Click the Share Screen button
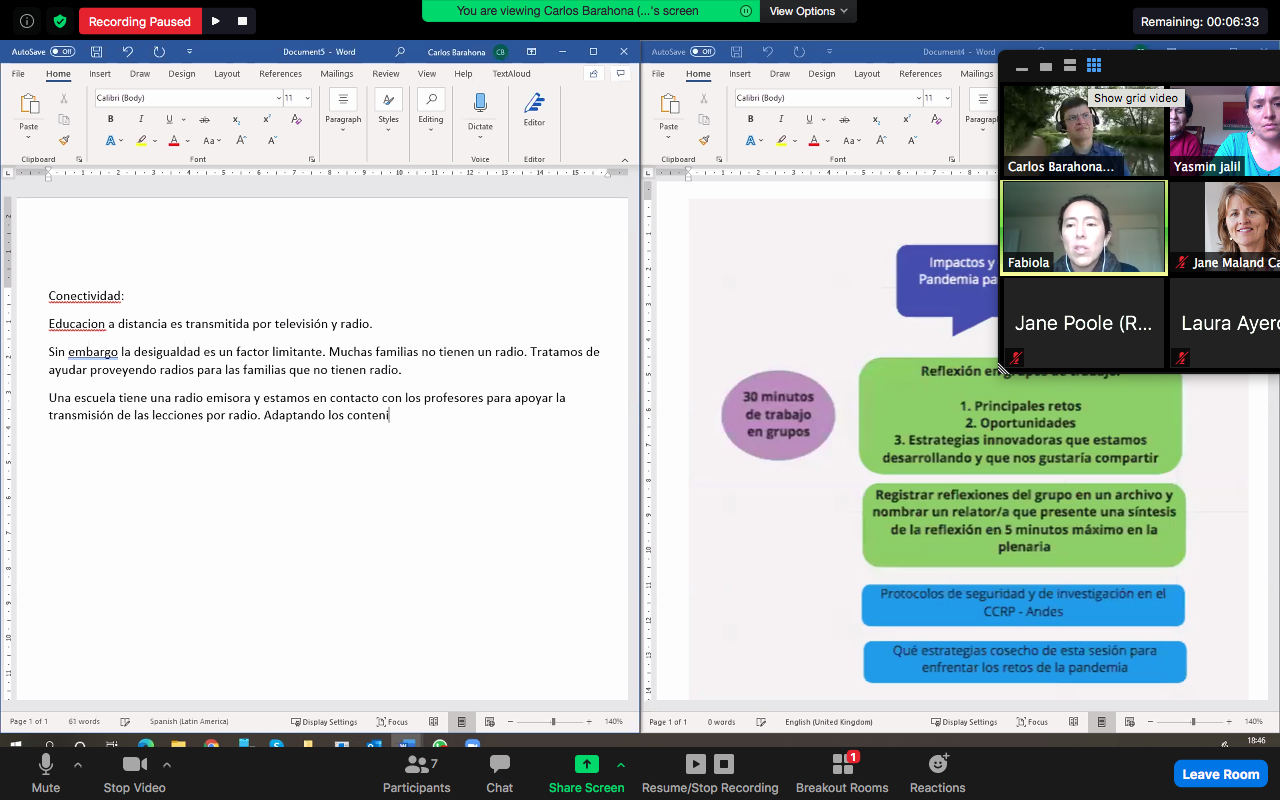The height and width of the screenshot is (800, 1280). [x=586, y=773]
